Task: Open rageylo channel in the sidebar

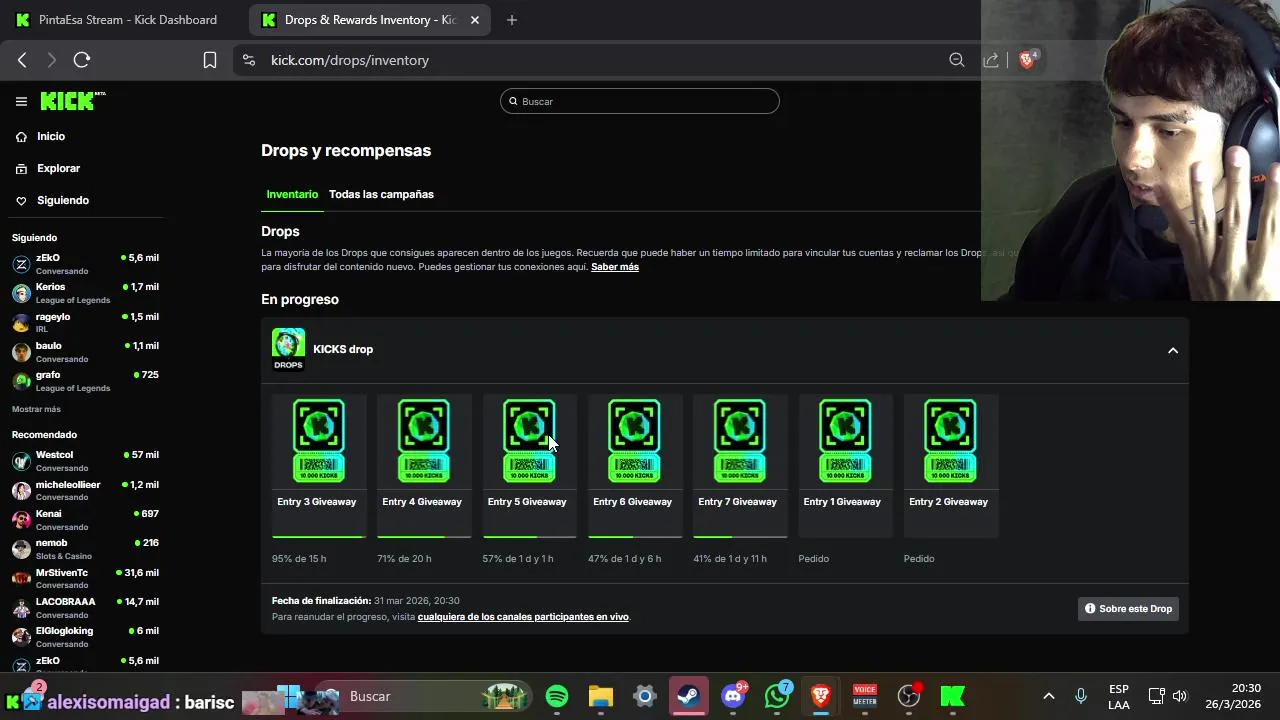Action: coord(85,322)
